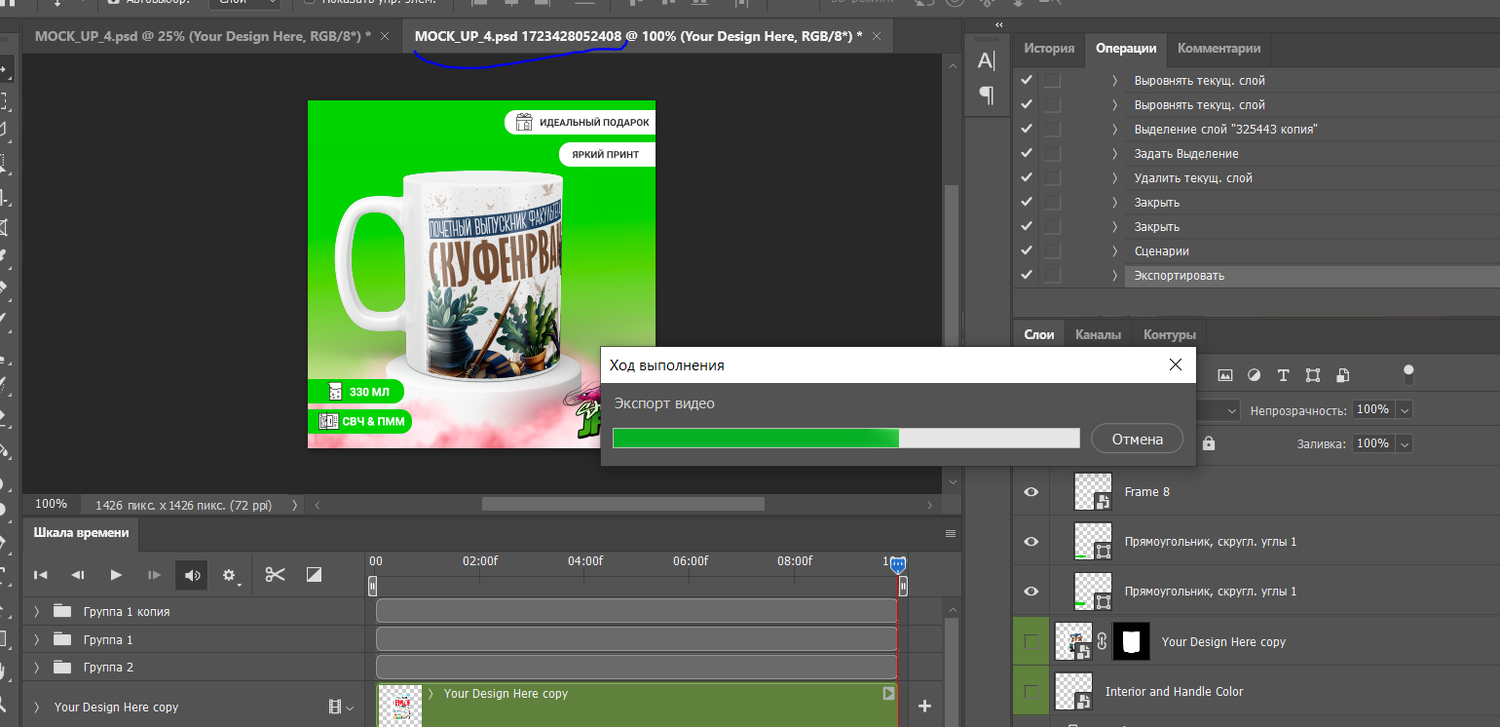1500x727 pixels.
Task: Expand the Сценарии action step
Action: click(x=1114, y=251)
